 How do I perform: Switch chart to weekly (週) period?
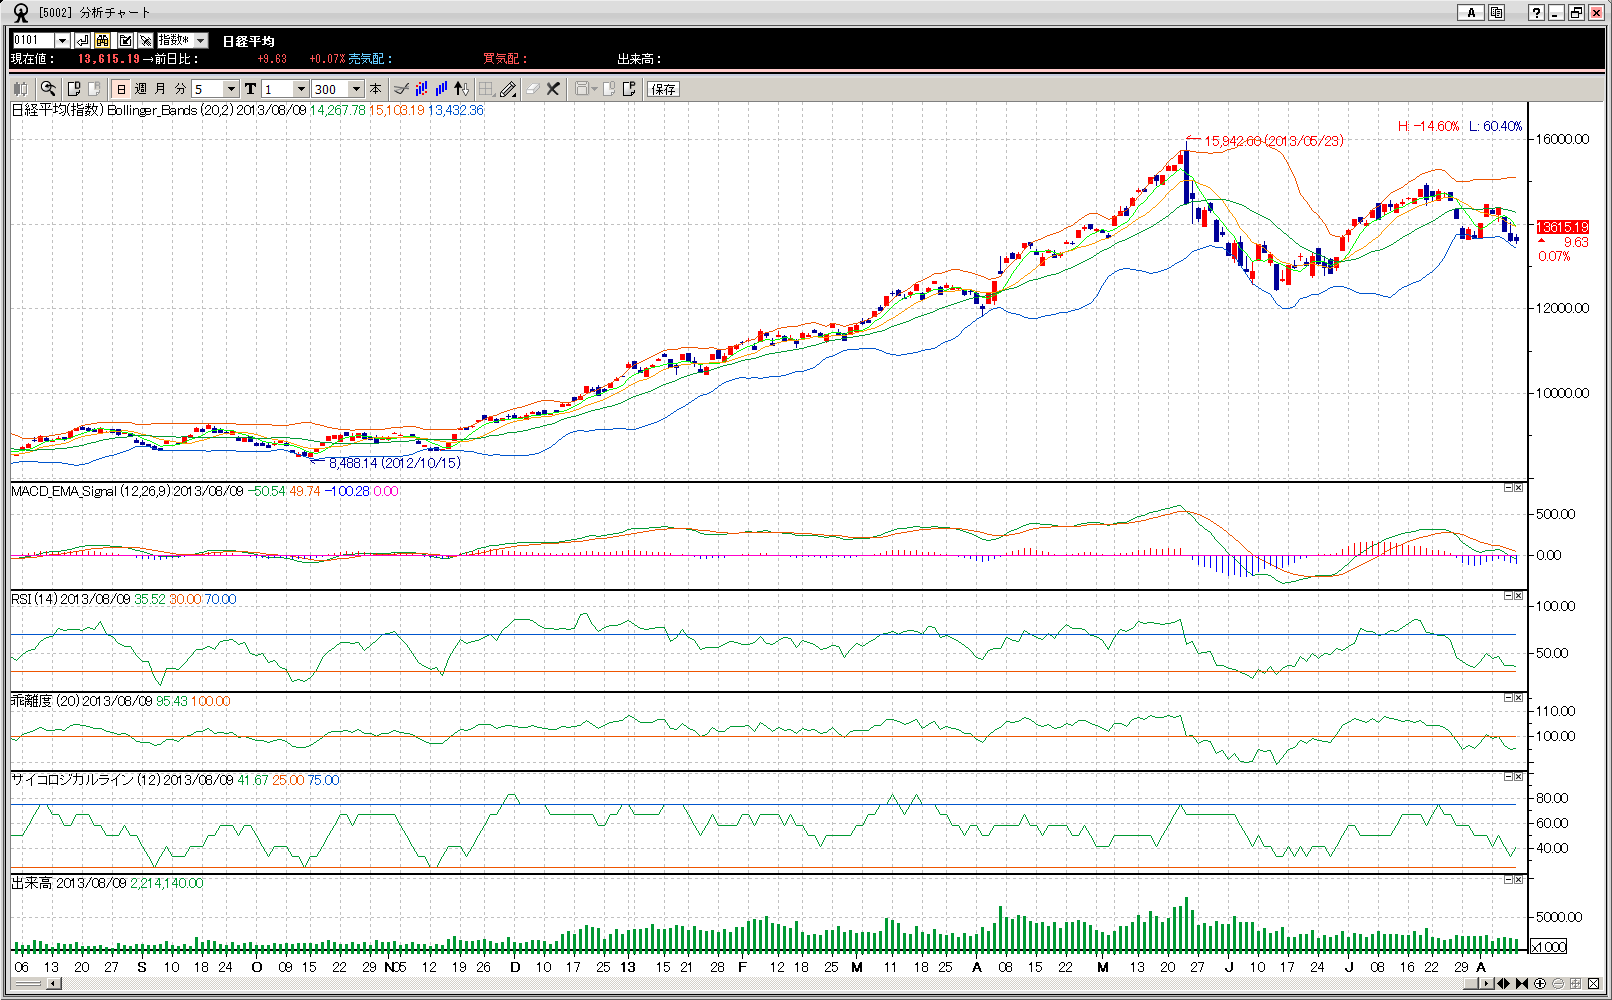141,89
